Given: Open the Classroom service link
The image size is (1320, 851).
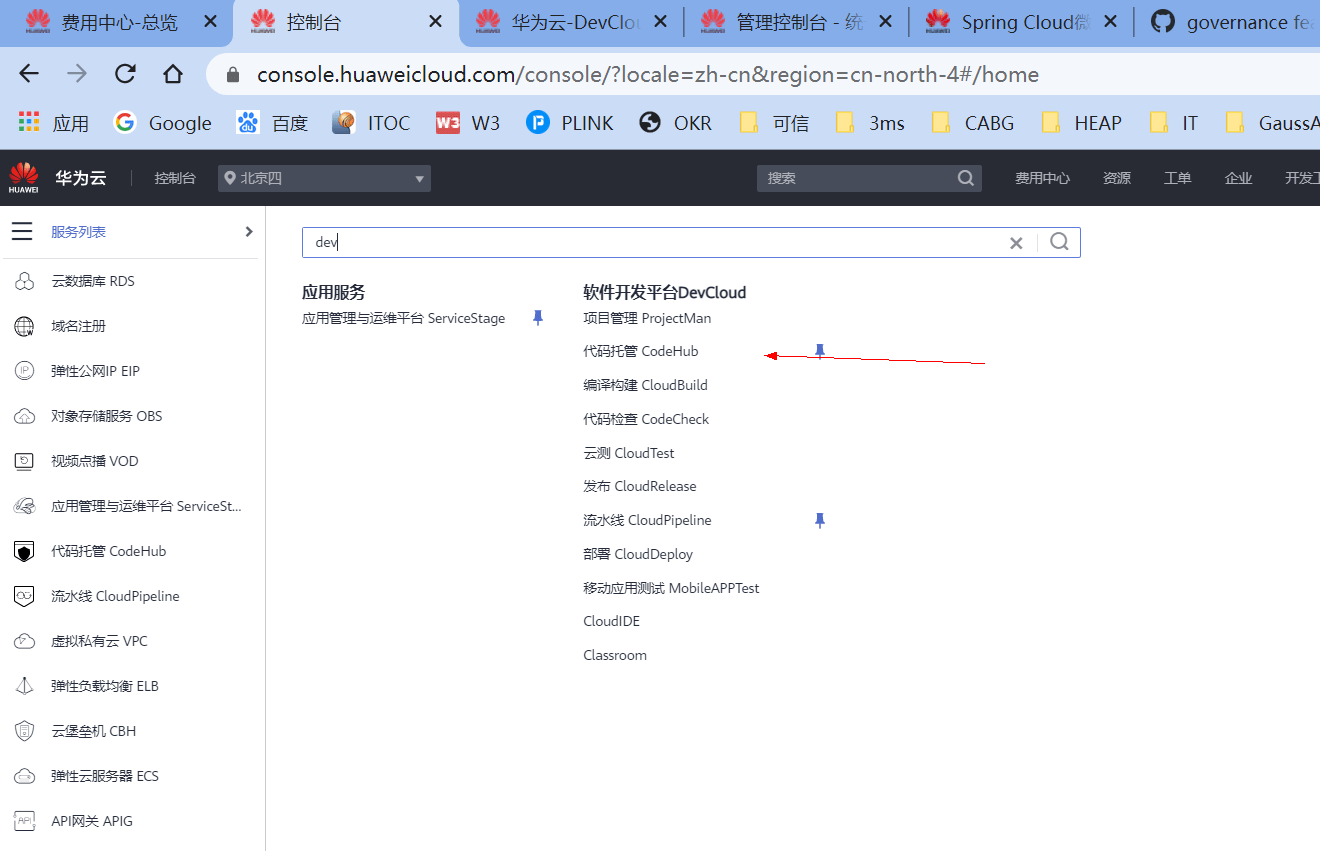Looking at the screenshot, I should click(615, 655).
